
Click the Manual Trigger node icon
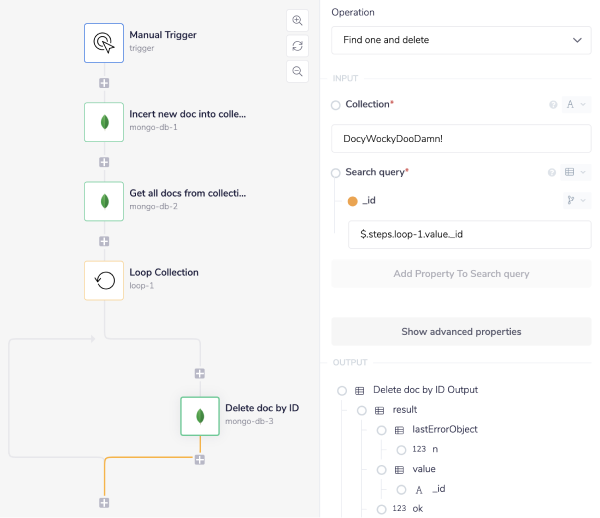tap(104, 42)
